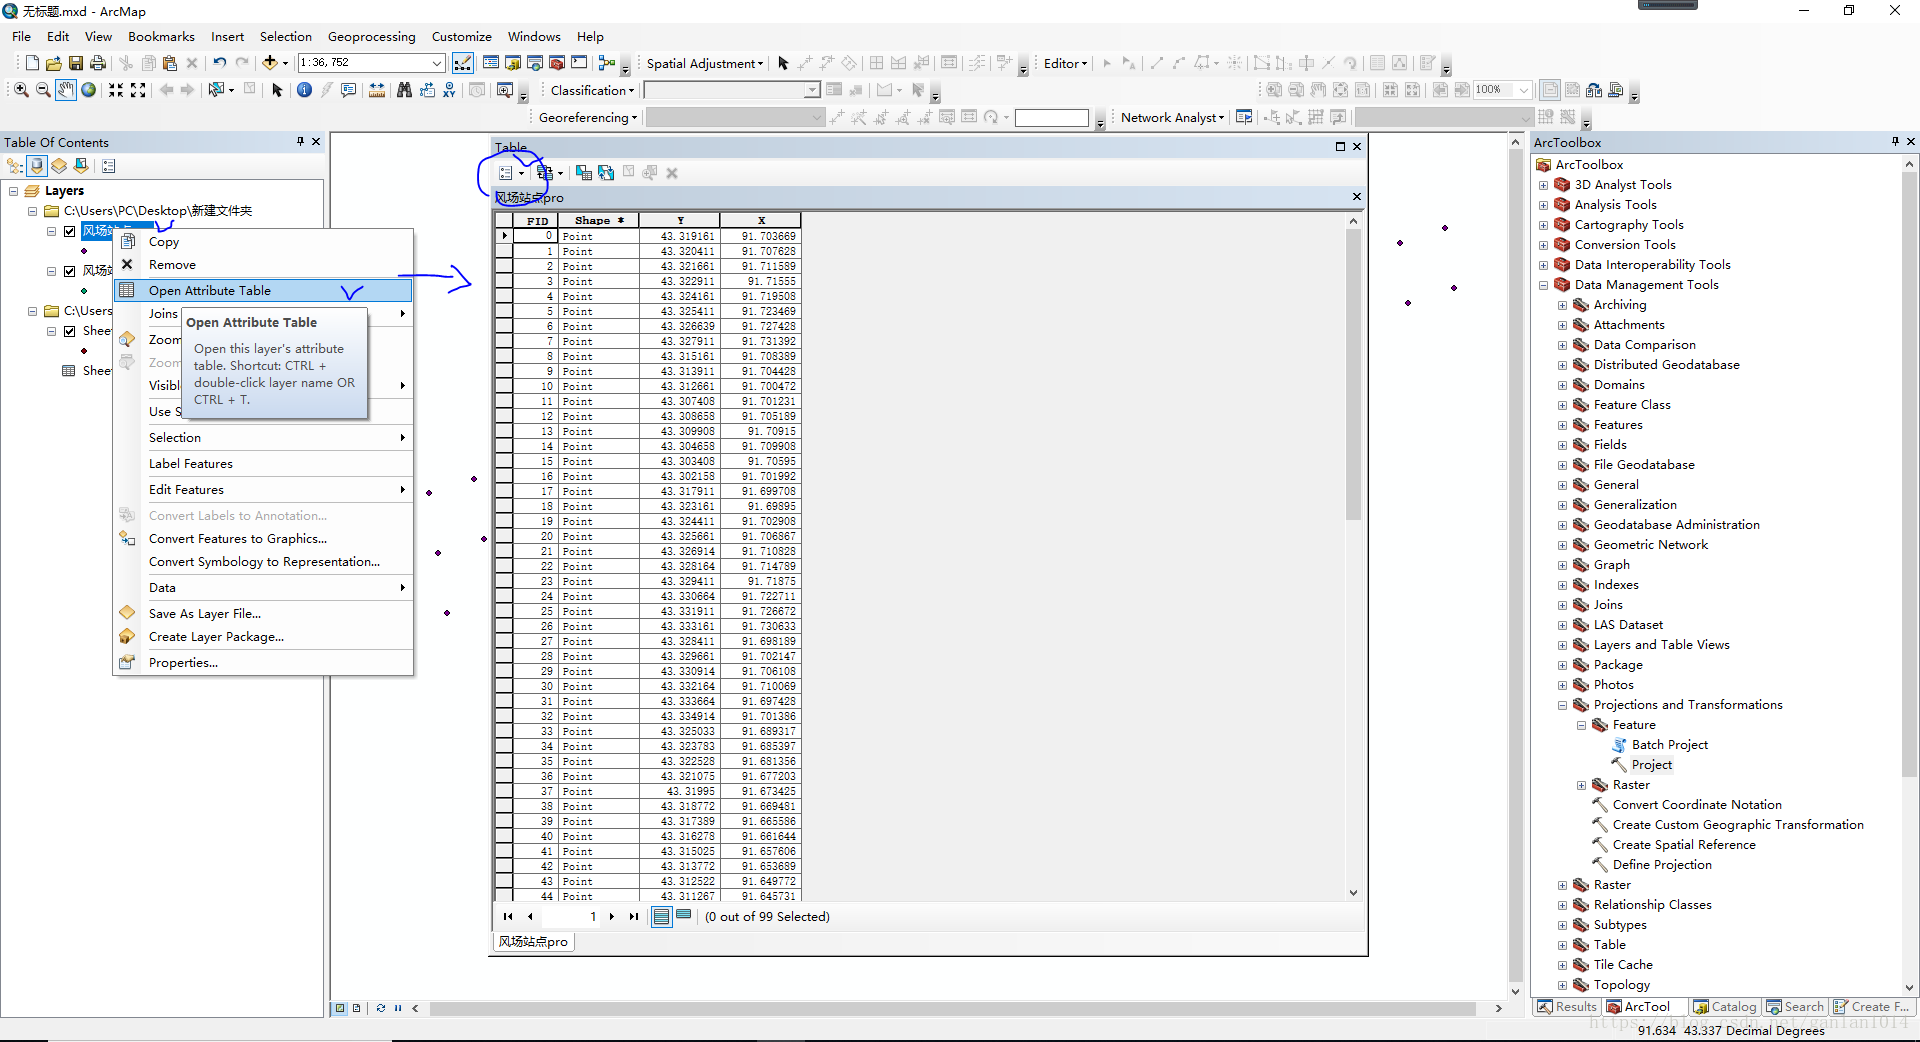Open the Python window icon

[x=579, y=63]
